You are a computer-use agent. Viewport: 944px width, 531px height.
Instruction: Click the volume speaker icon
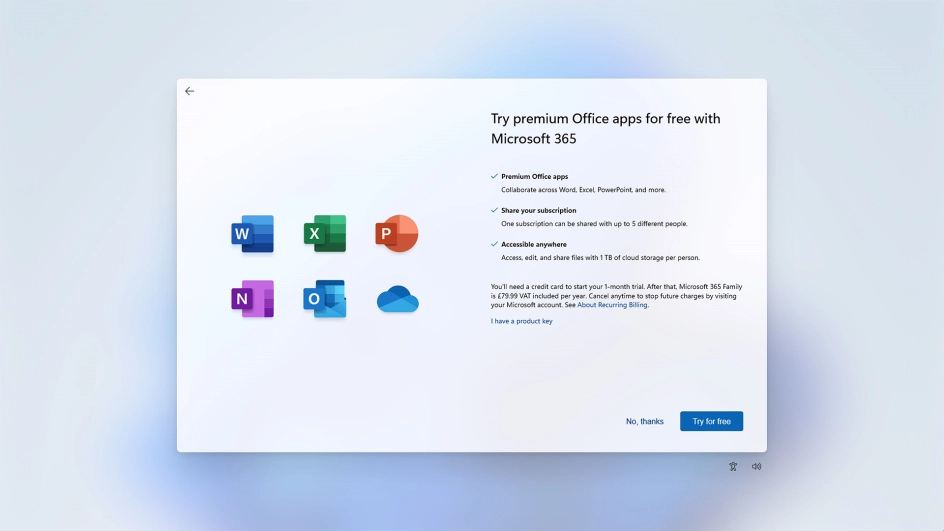756,467
